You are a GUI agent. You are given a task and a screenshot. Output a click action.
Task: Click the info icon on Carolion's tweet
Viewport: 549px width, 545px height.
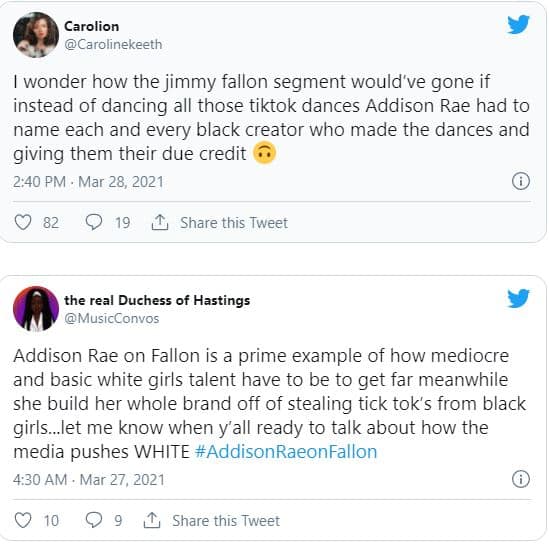pyautogui.click(x=521, y=181)
